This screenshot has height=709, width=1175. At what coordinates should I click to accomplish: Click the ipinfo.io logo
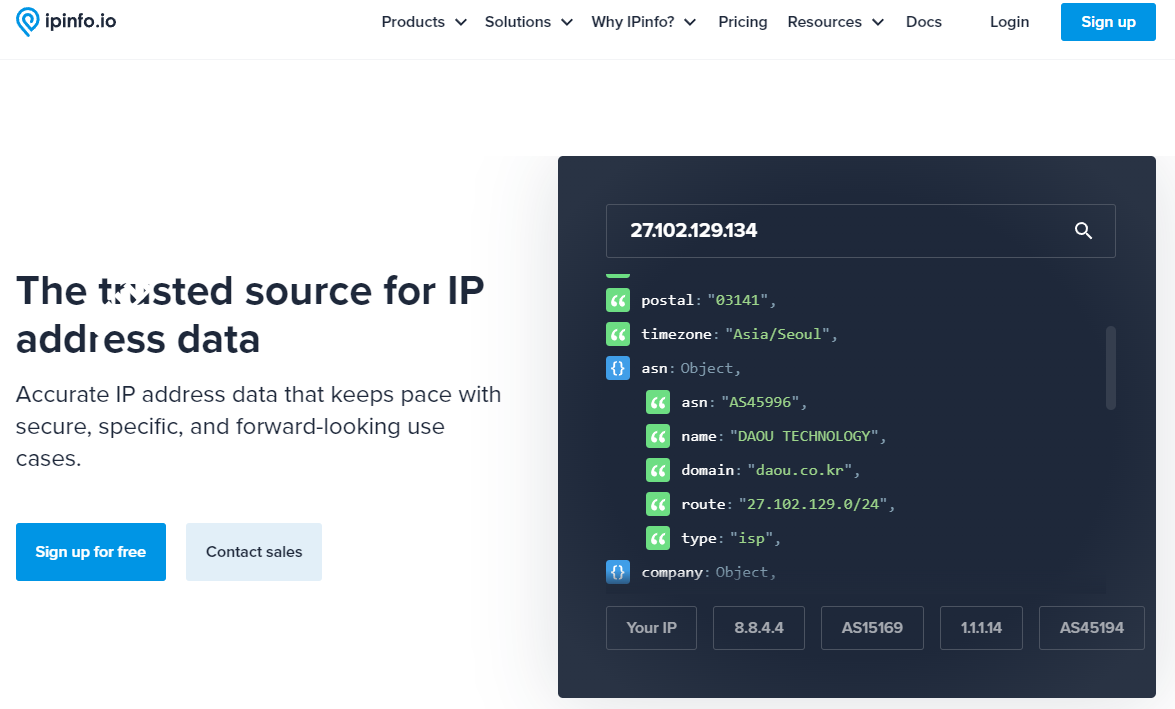pos(66,21)
